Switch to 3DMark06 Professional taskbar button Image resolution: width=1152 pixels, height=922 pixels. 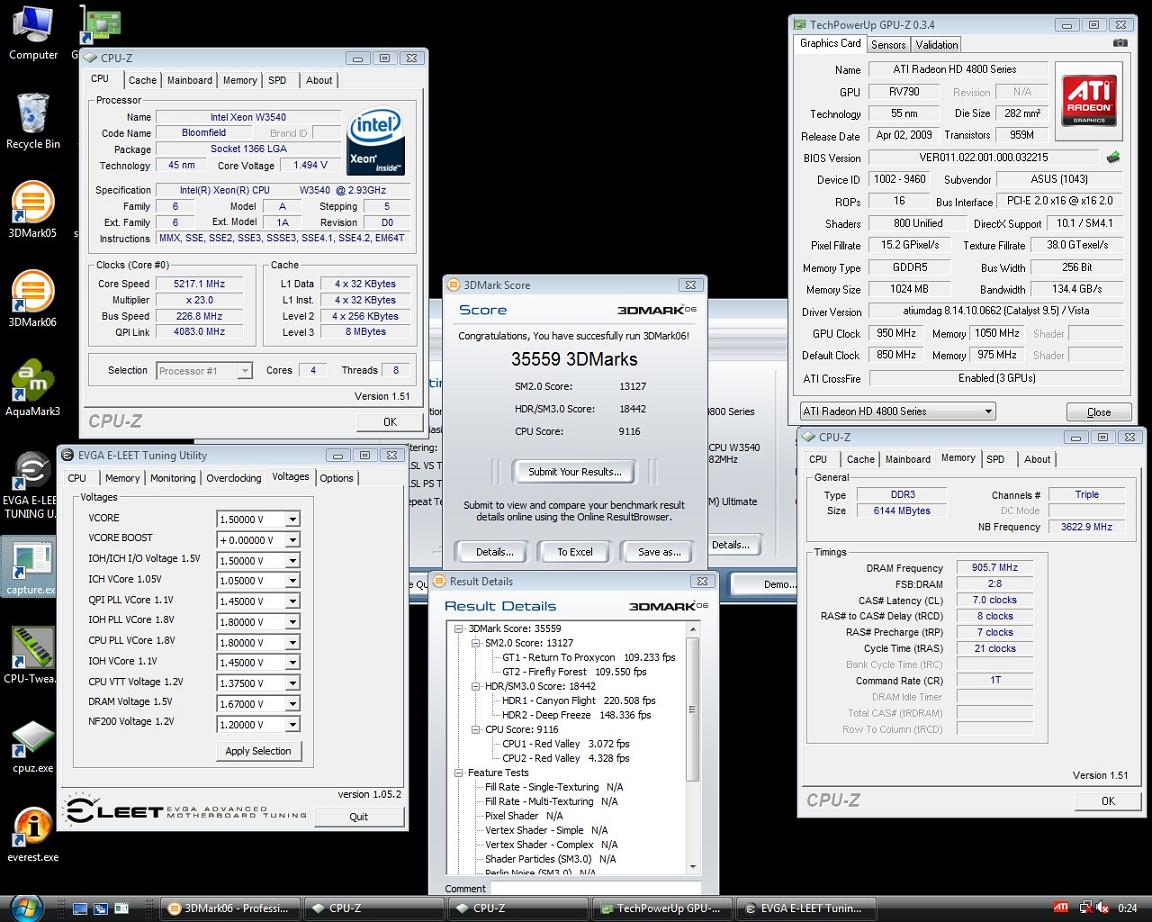(231, 909)
